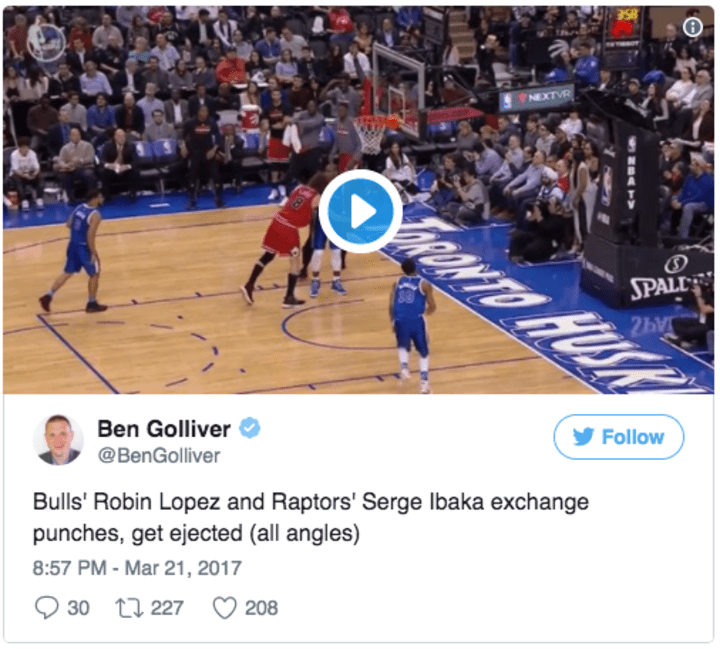Open Ben Golliver's profile avatar
The image size is (720, 649).
click(x=58, y=440)
